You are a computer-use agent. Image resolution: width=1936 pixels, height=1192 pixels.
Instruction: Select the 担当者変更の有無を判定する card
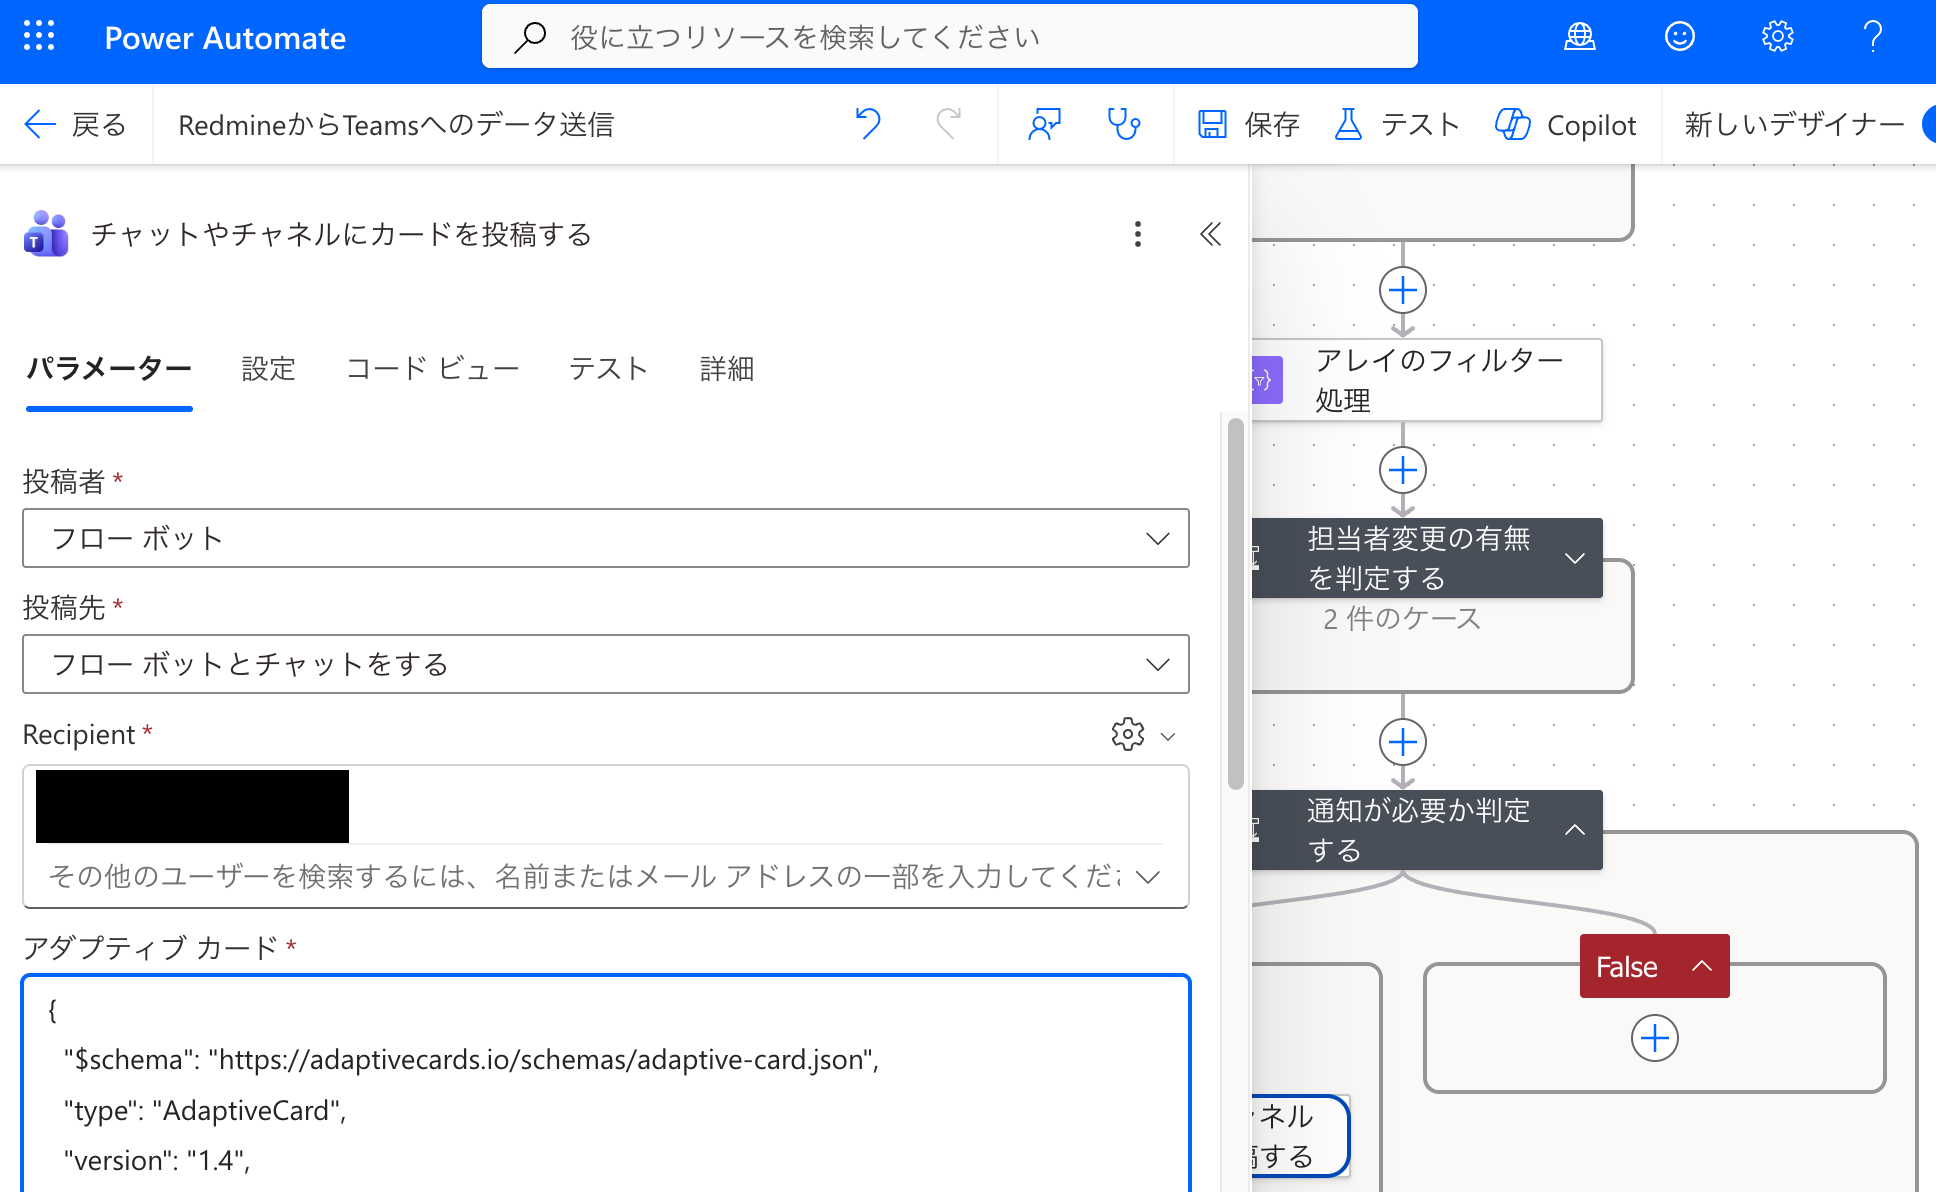pyautogui.click(x=1427, y=558)
